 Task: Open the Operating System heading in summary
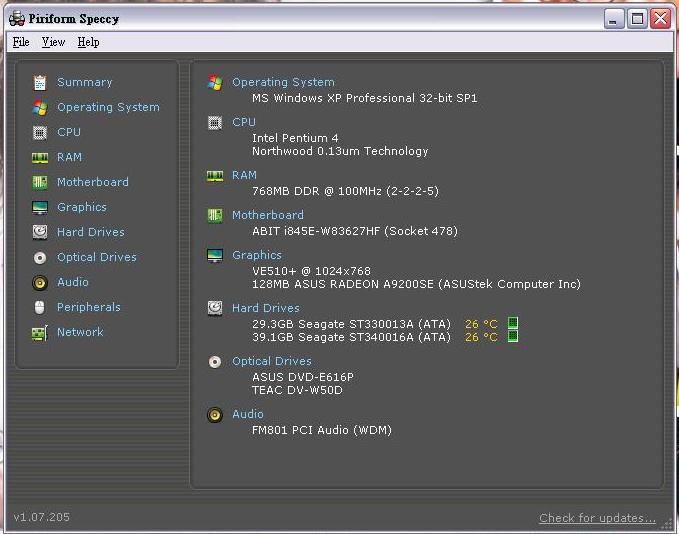point(283,82)
